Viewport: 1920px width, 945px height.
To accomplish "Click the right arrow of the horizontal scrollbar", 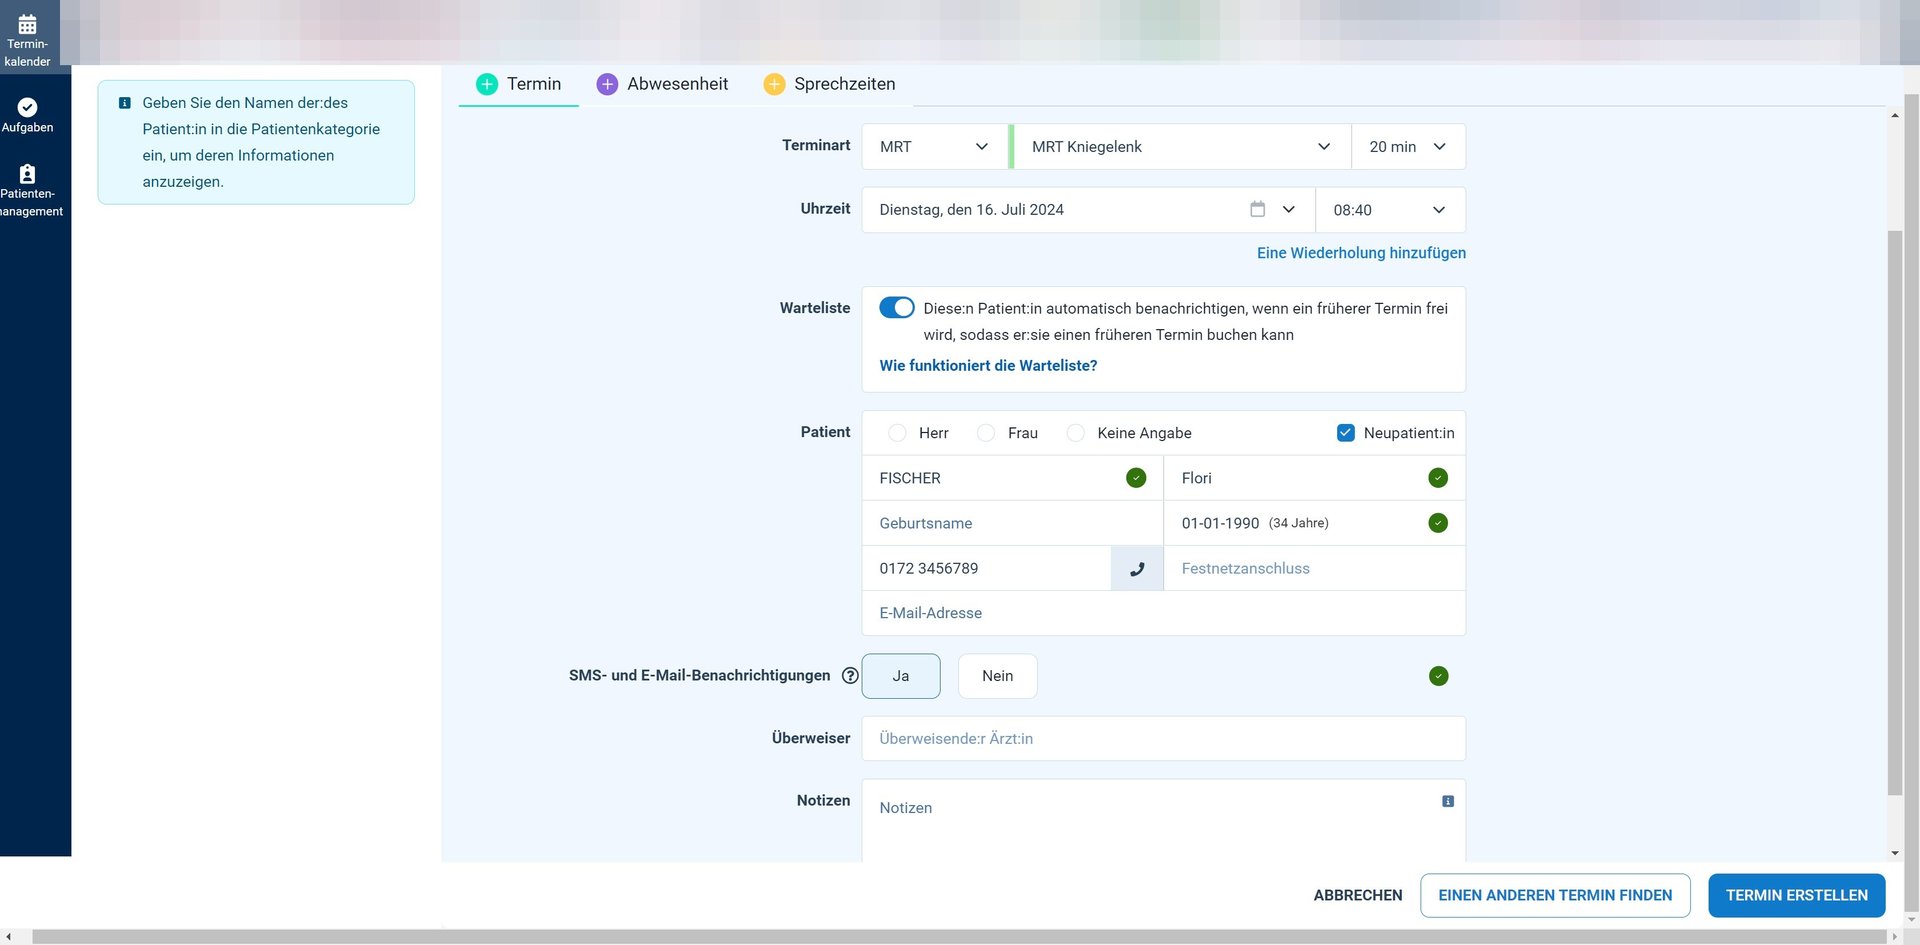I will click(x=1893, y=937).
